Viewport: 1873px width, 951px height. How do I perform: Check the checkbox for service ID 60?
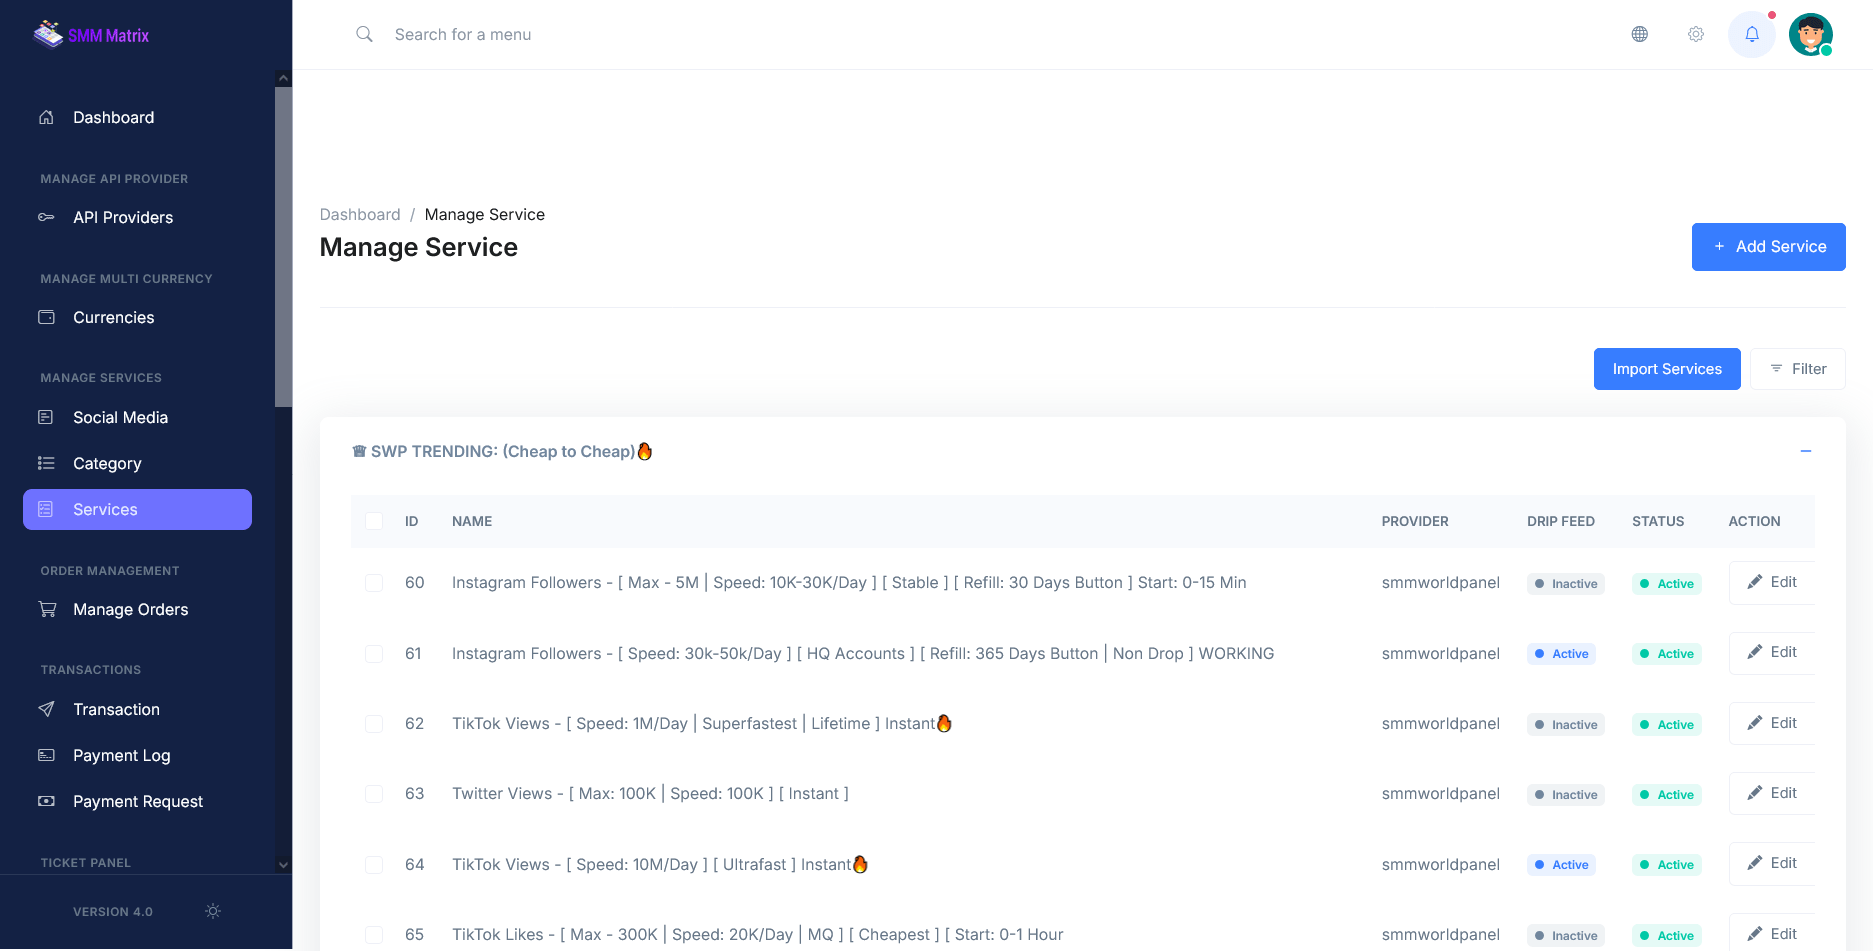[x=374, y=583]
